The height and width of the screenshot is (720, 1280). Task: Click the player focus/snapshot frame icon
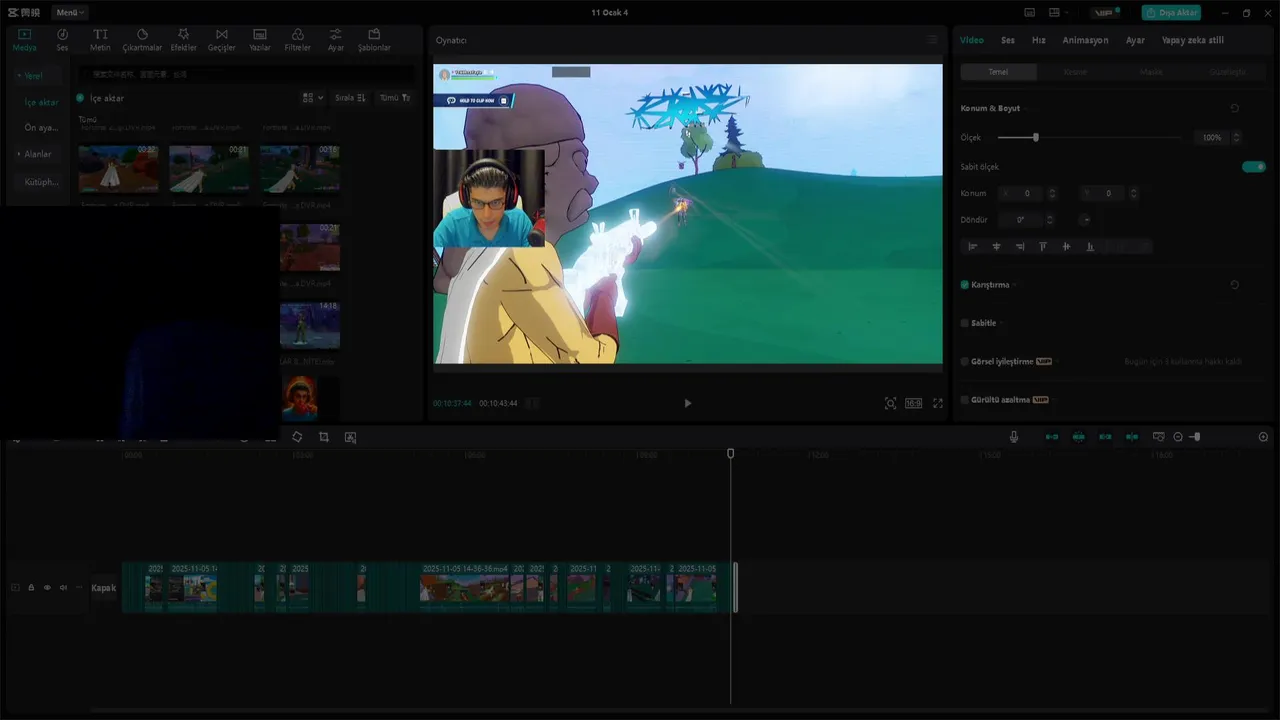[x=890, y=403]
